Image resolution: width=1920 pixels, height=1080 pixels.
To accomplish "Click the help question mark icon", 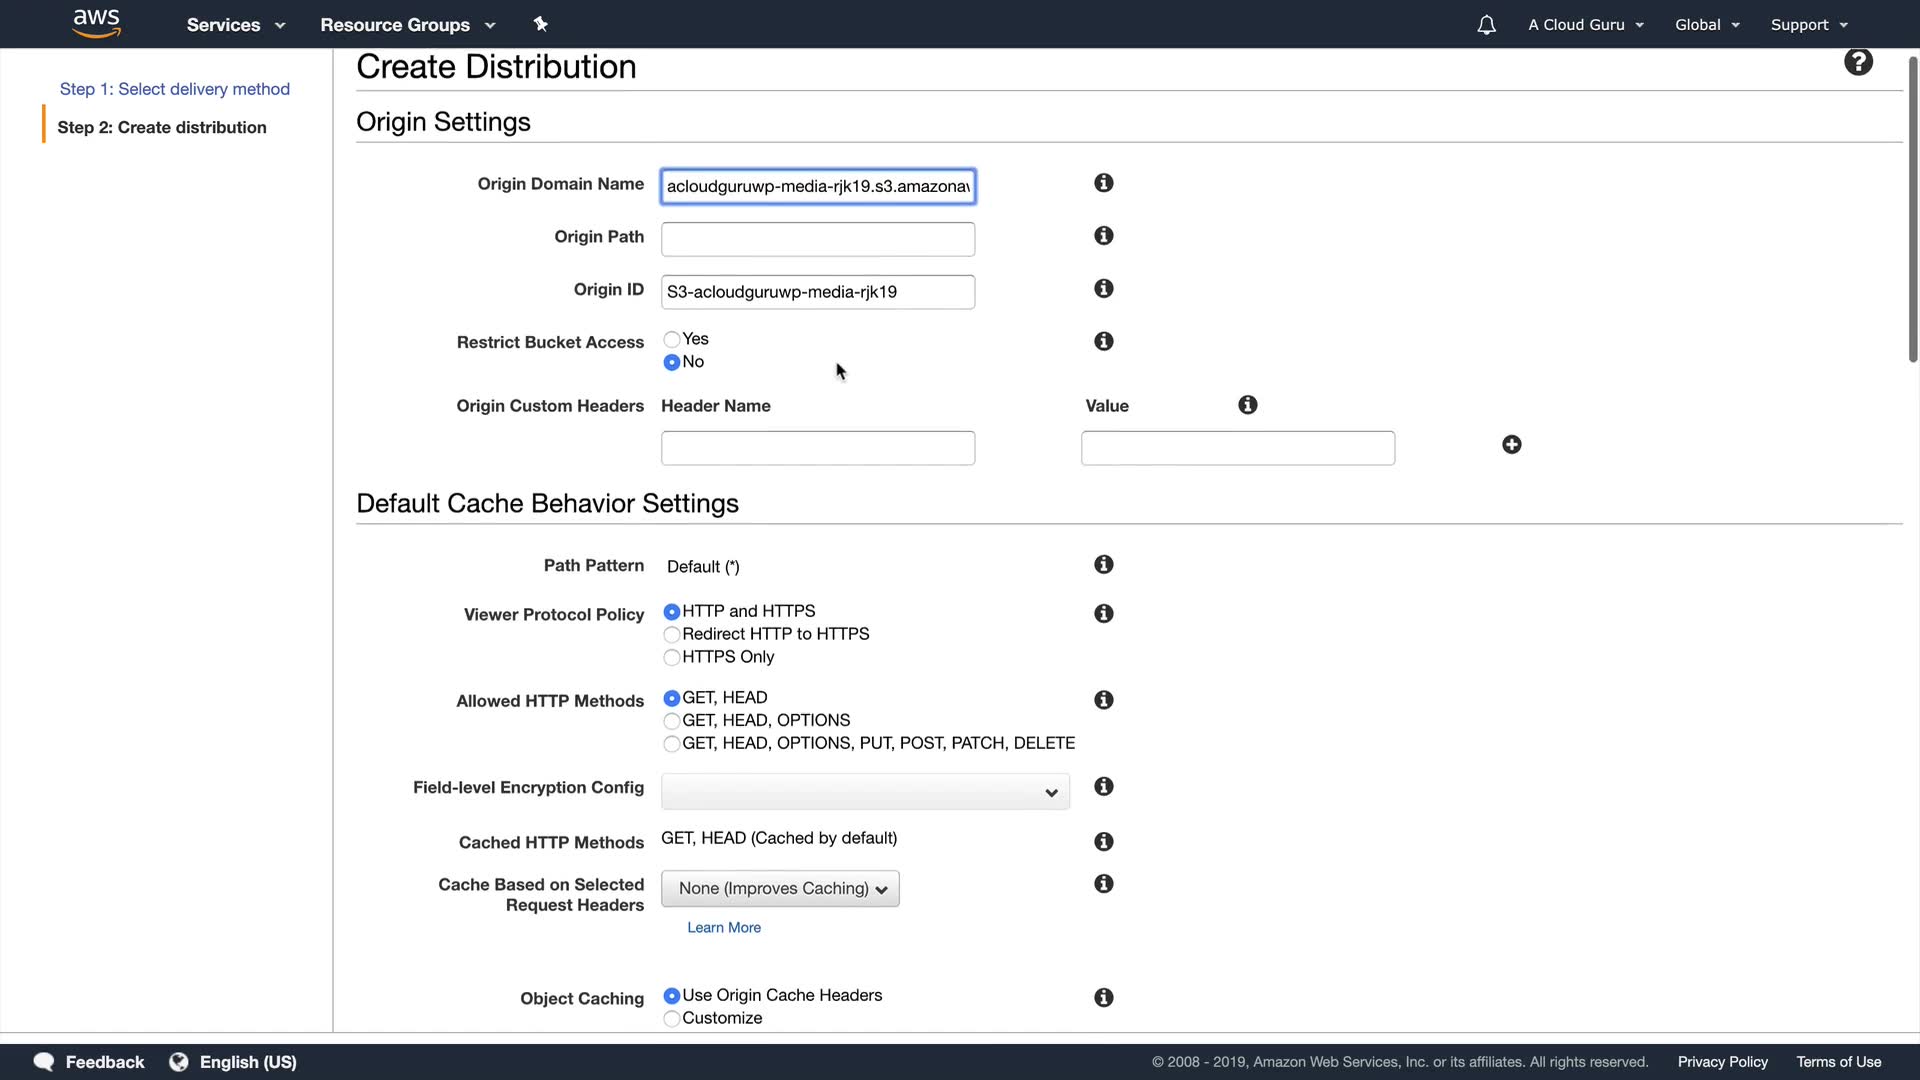I will tap(1858, 62).
